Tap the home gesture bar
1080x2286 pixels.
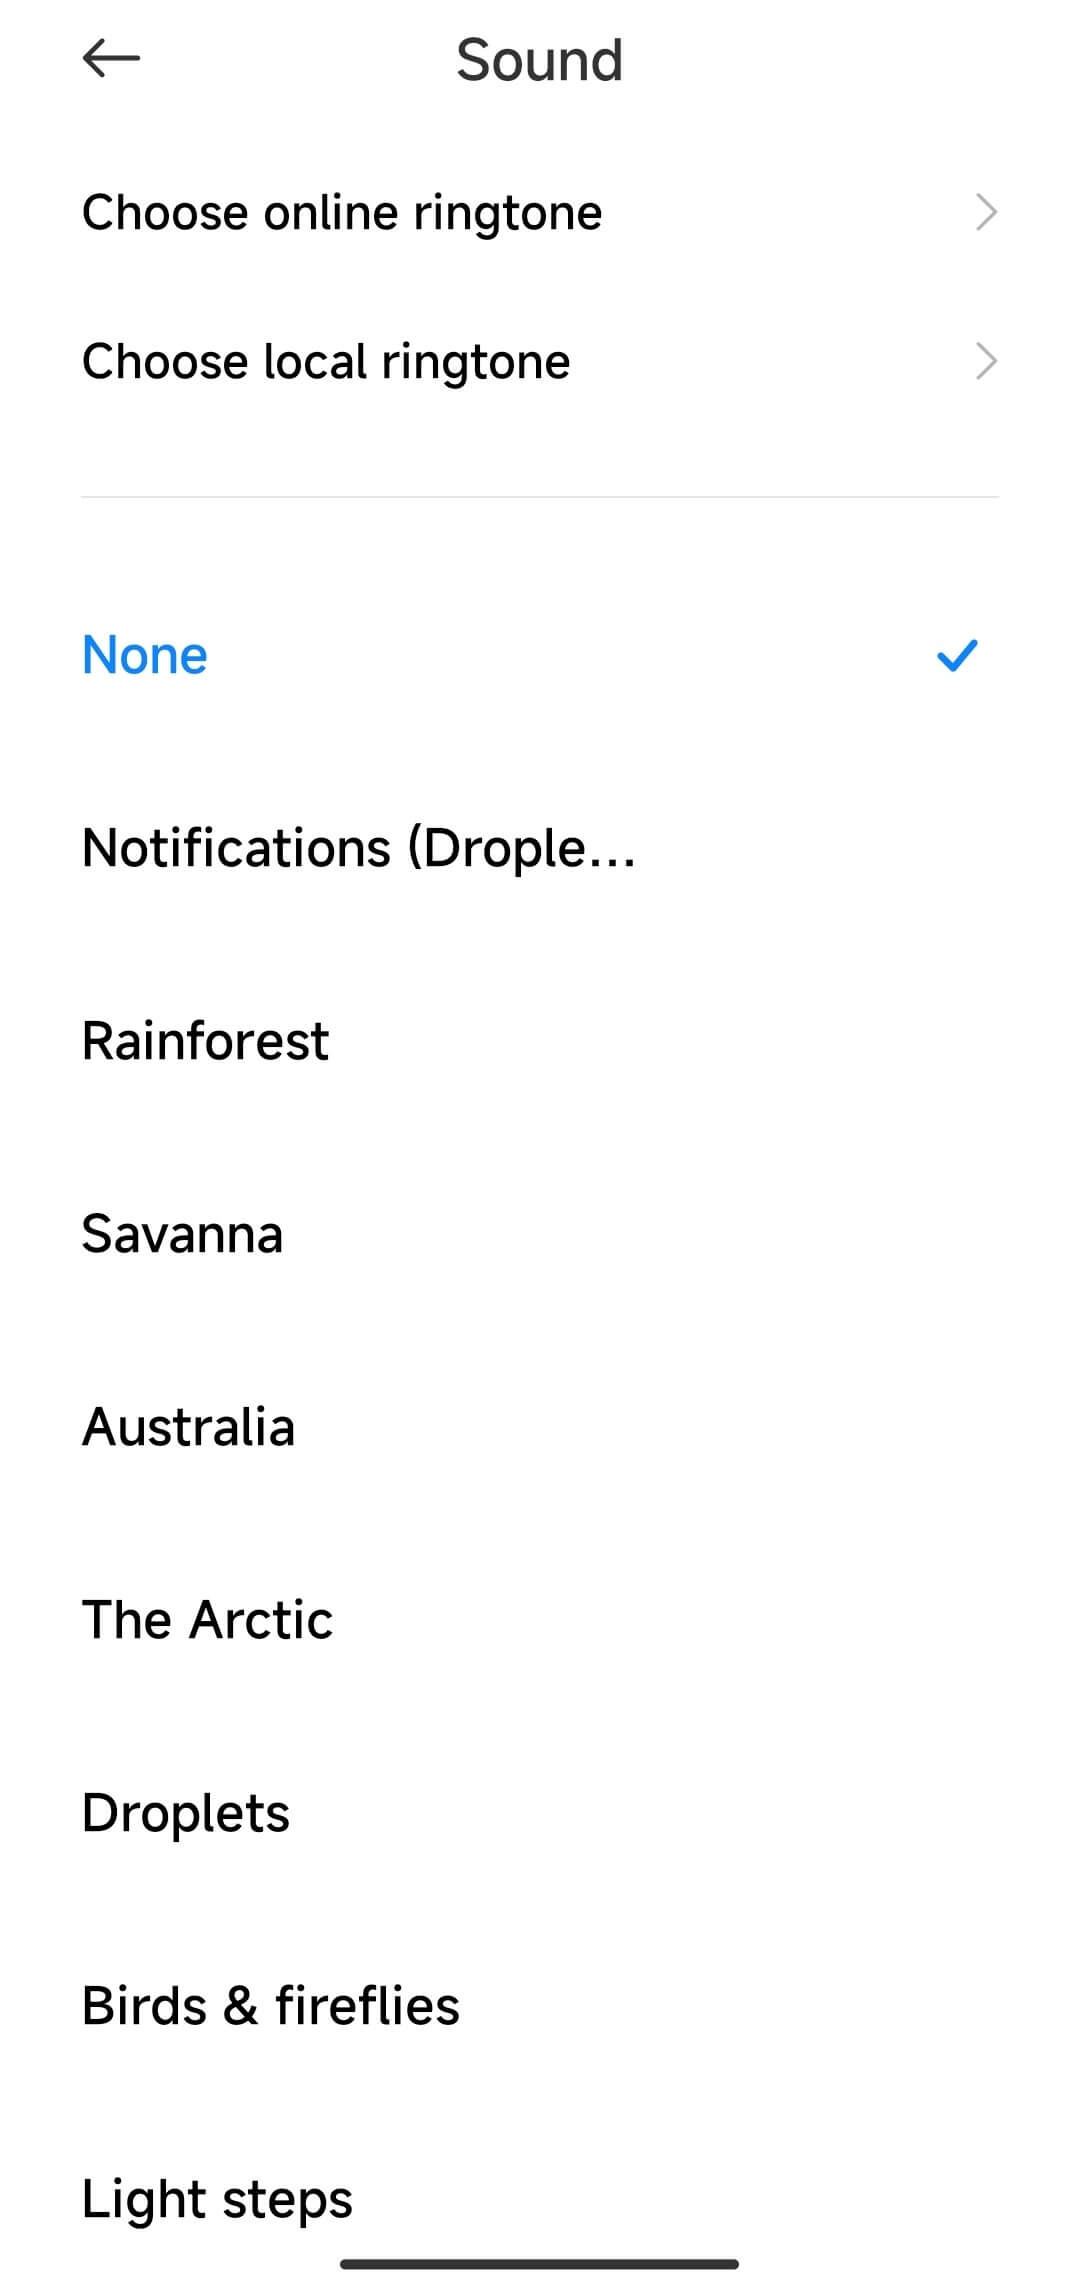coord(540,2264)
